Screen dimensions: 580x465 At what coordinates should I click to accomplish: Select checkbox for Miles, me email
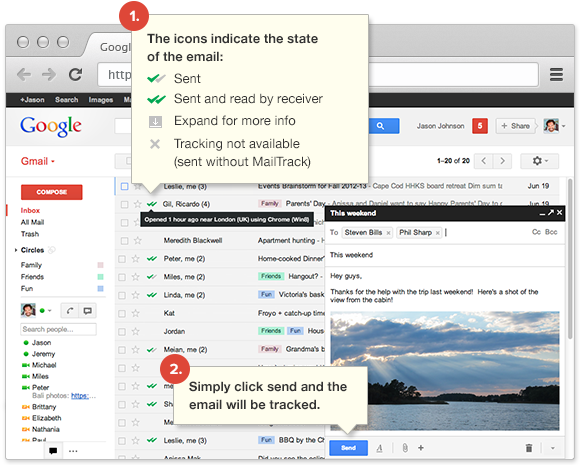[122, 277]
